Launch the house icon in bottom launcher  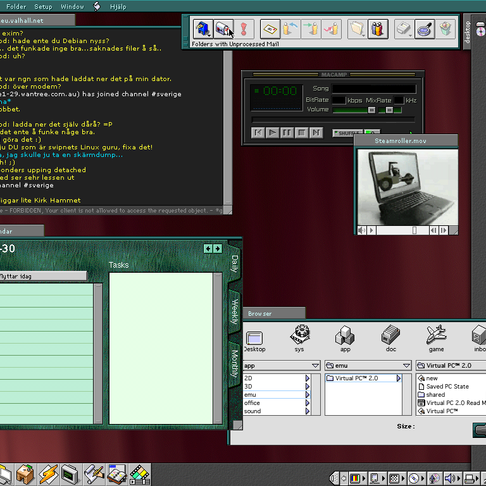coord(26,475)
